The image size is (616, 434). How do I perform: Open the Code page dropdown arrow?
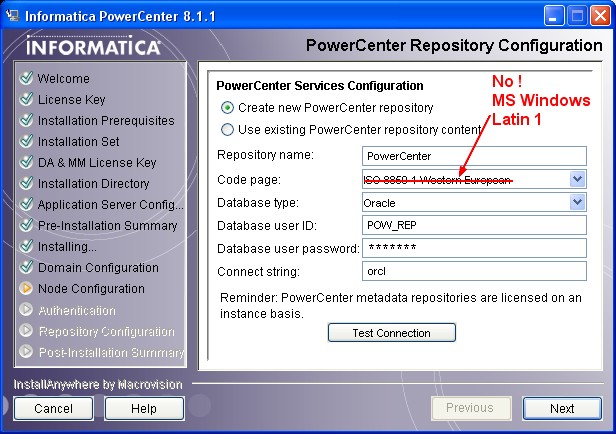click(x=577, y=179)
